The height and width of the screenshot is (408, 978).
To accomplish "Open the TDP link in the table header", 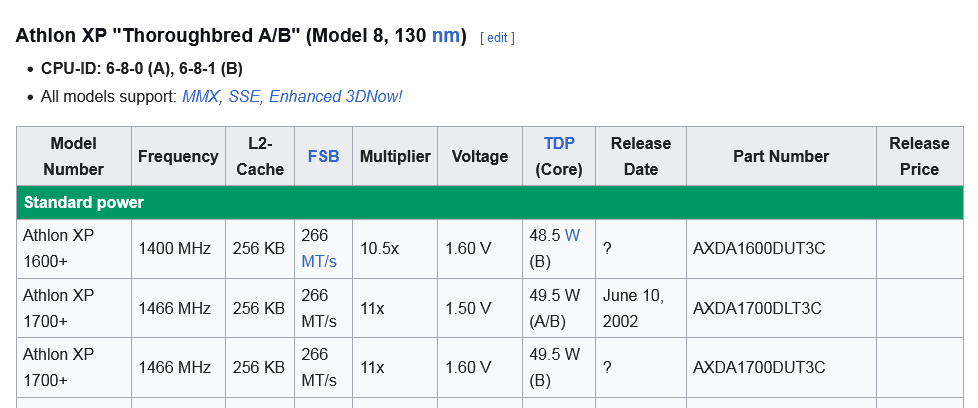I will tap(559, 144).
